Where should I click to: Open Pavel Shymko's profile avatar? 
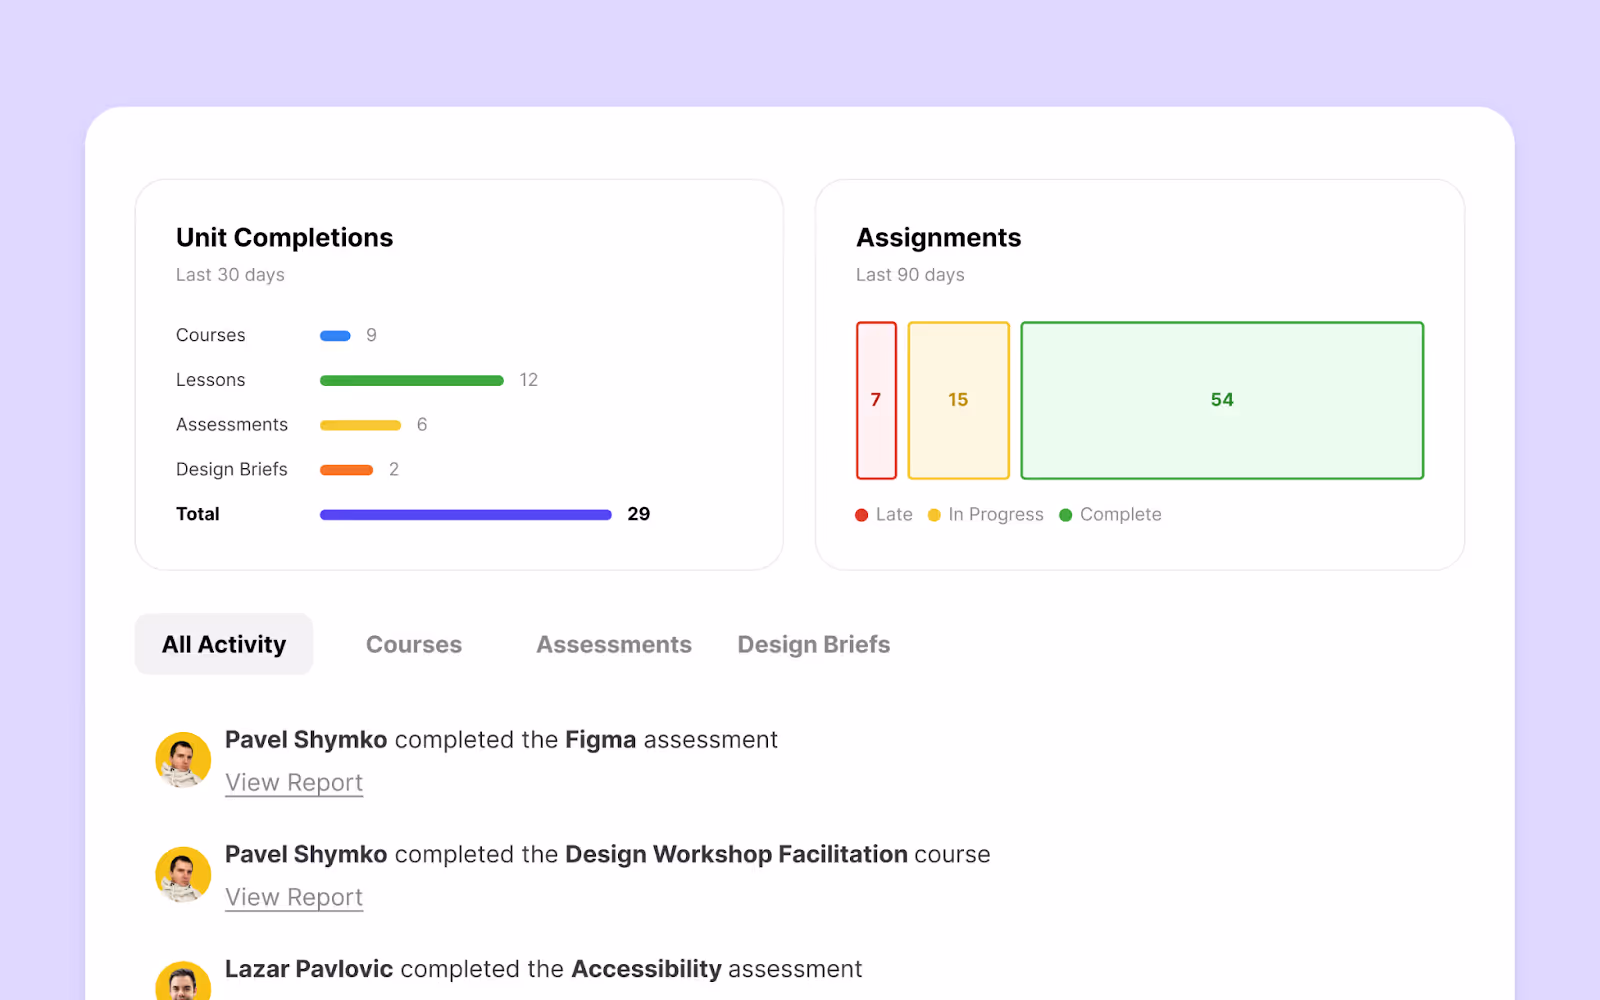click(183, 760)
